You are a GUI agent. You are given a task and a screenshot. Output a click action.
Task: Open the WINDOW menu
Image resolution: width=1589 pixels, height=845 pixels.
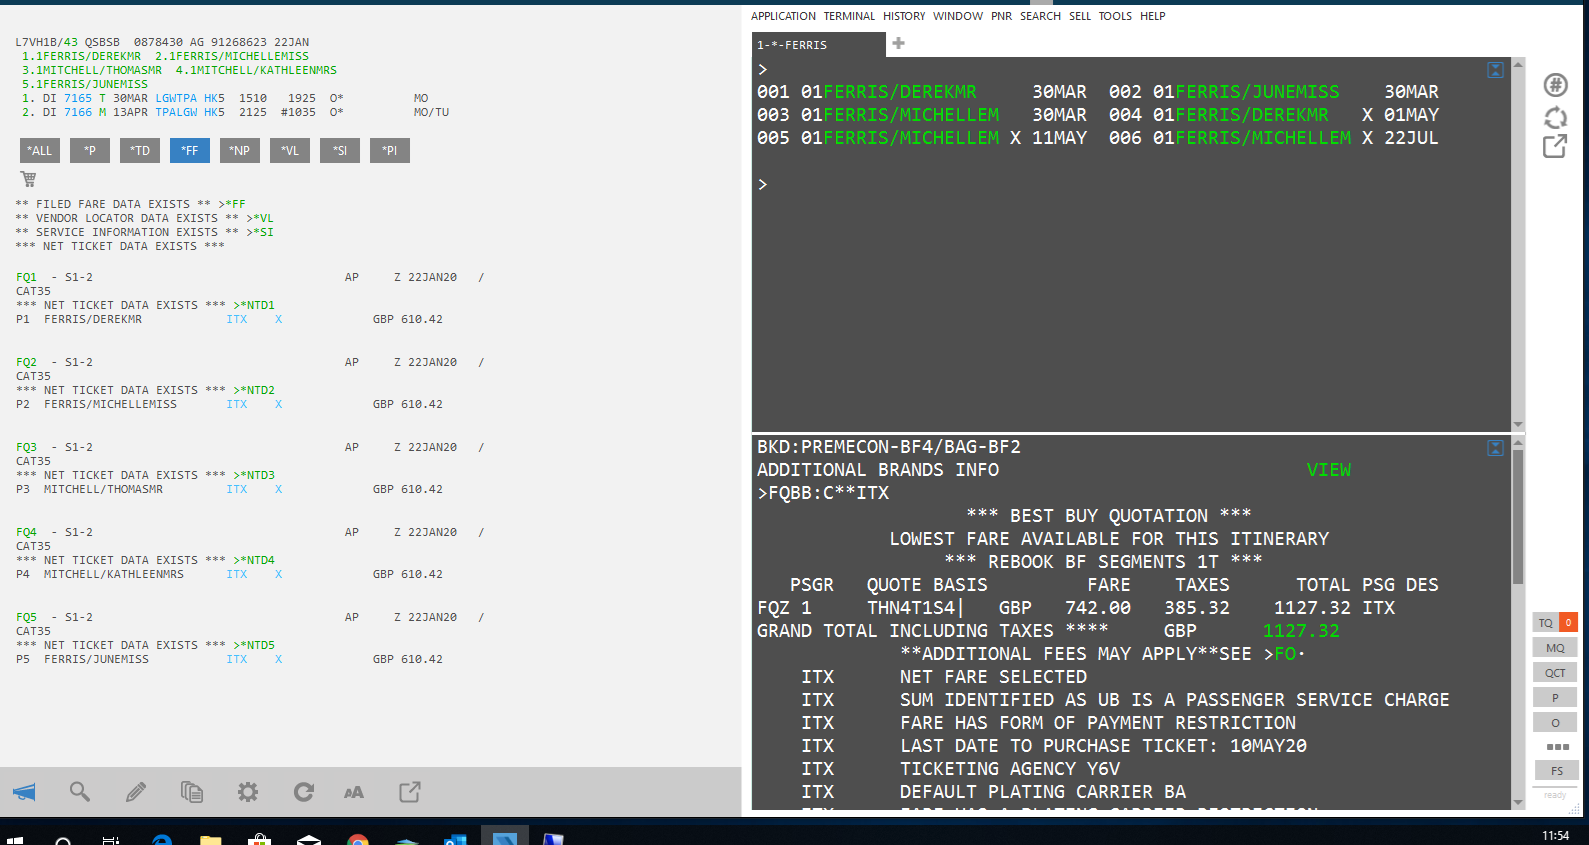click(x=958, y=16)
